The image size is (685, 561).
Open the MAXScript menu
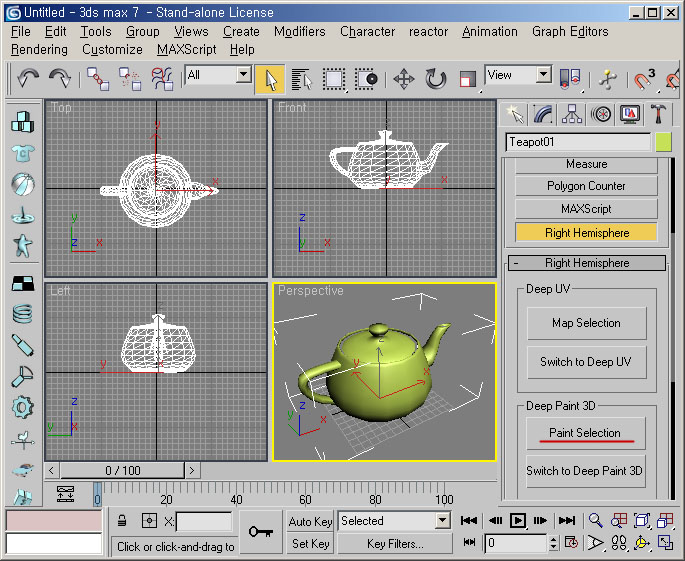(187, 49)
